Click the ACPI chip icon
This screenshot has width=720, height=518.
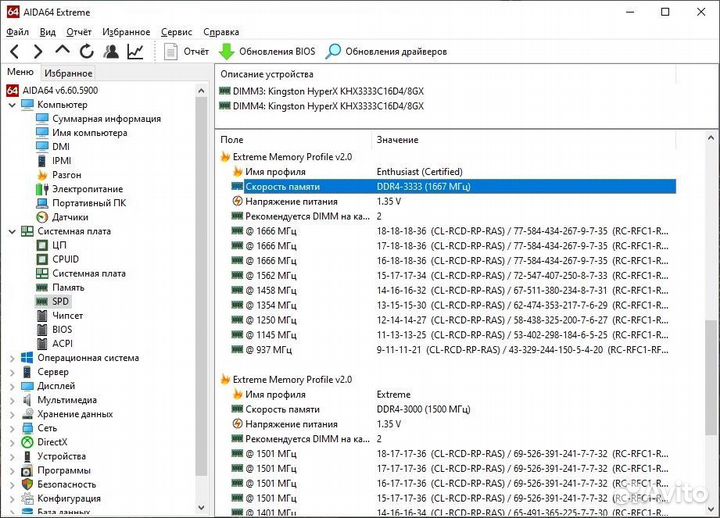coord(42,344)
